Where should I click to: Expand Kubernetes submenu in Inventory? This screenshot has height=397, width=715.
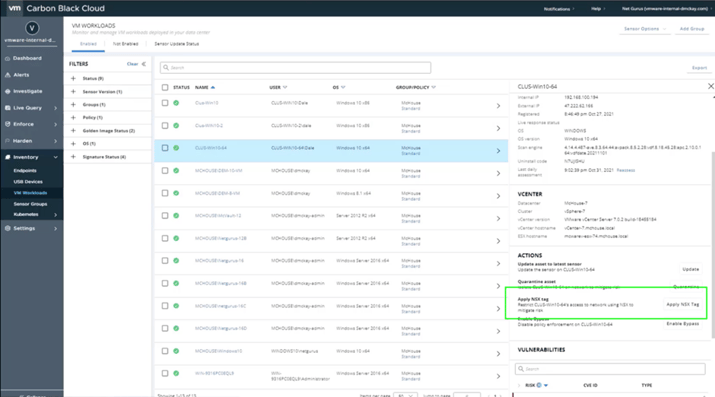click(56, 215)
